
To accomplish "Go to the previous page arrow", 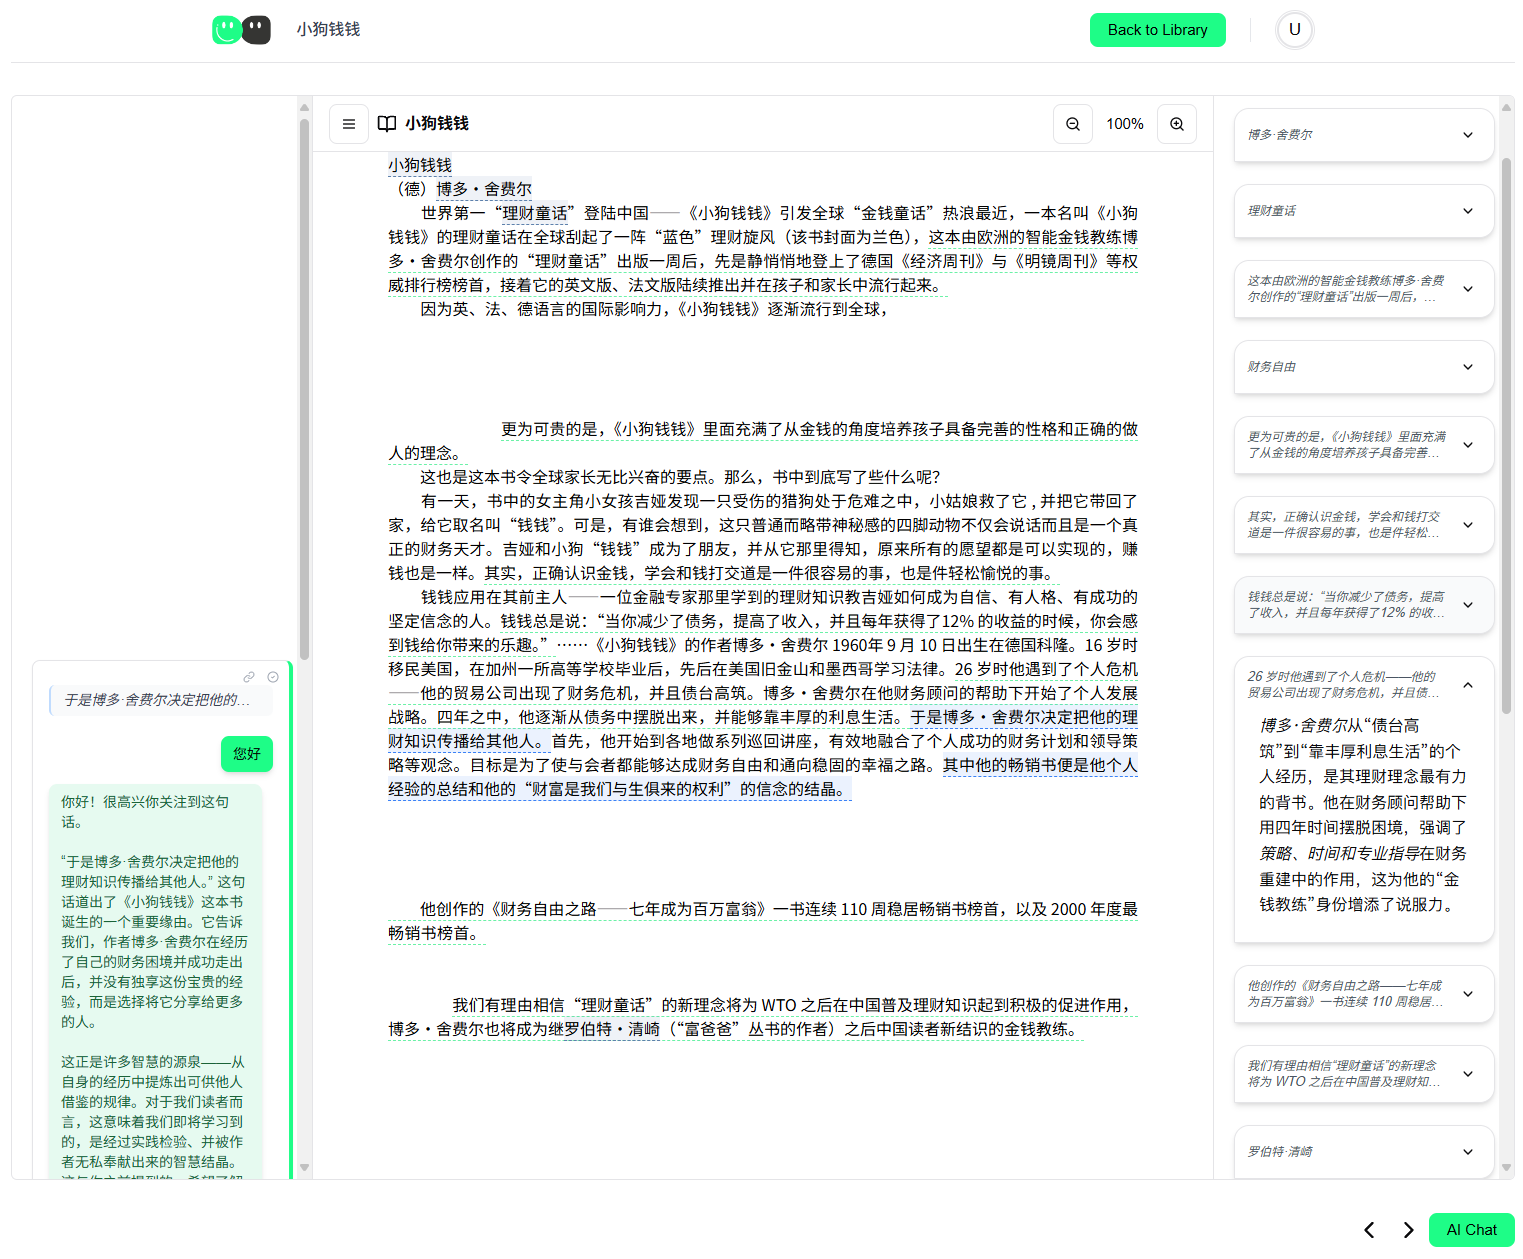I will [x=1369, y=1230].
